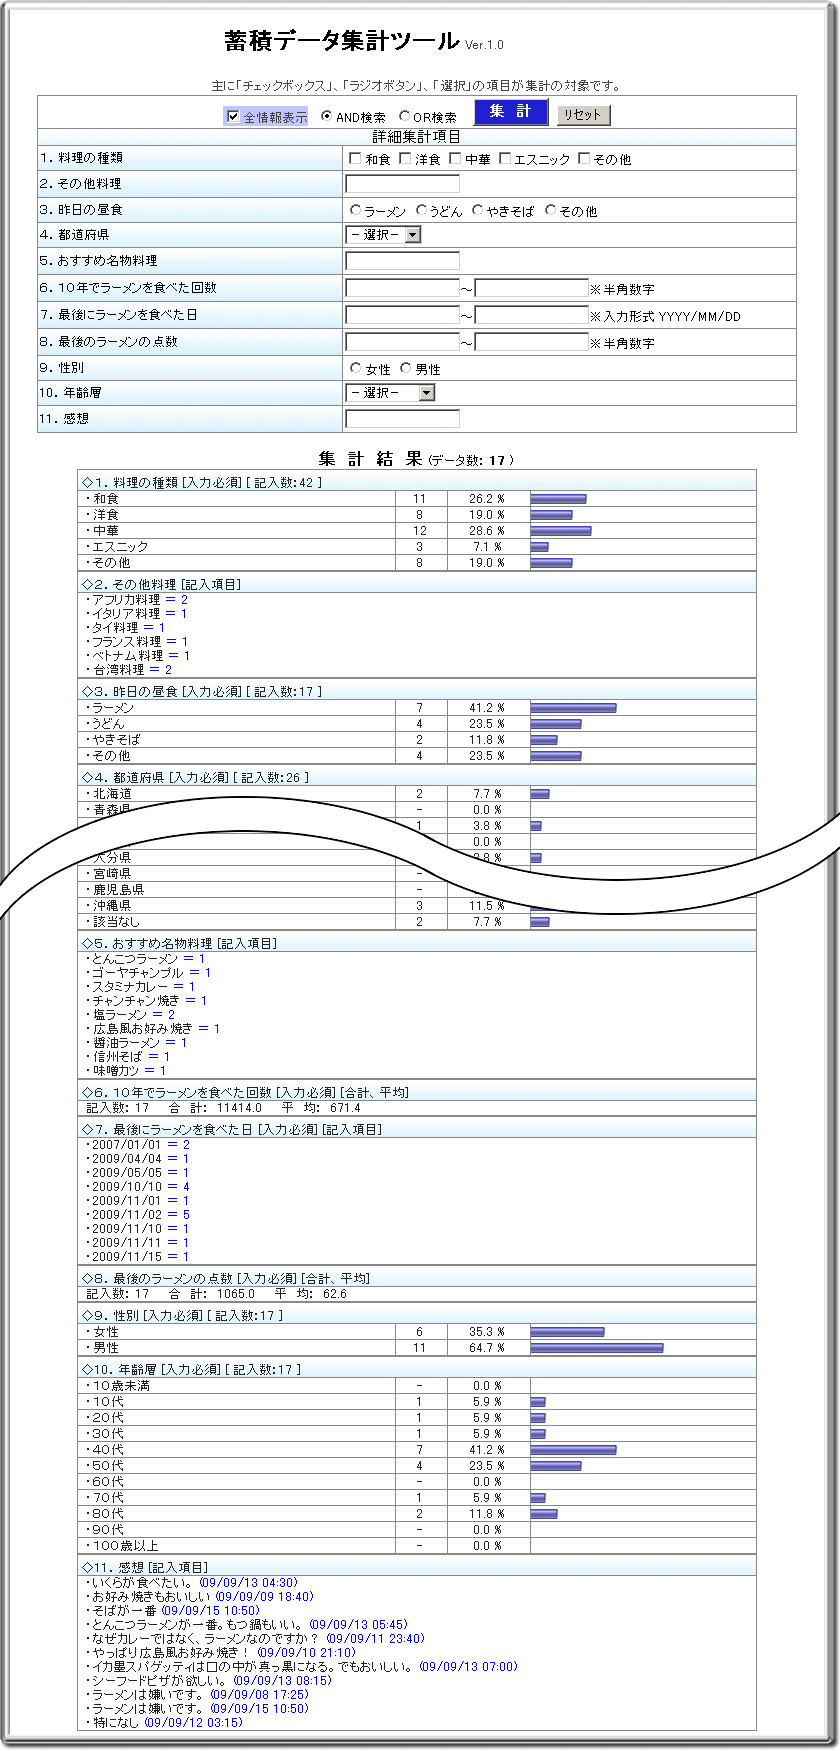Open the 年齢層 dropdown
840x1751 pixels.
pyautogui.click(x=390, y=393)
